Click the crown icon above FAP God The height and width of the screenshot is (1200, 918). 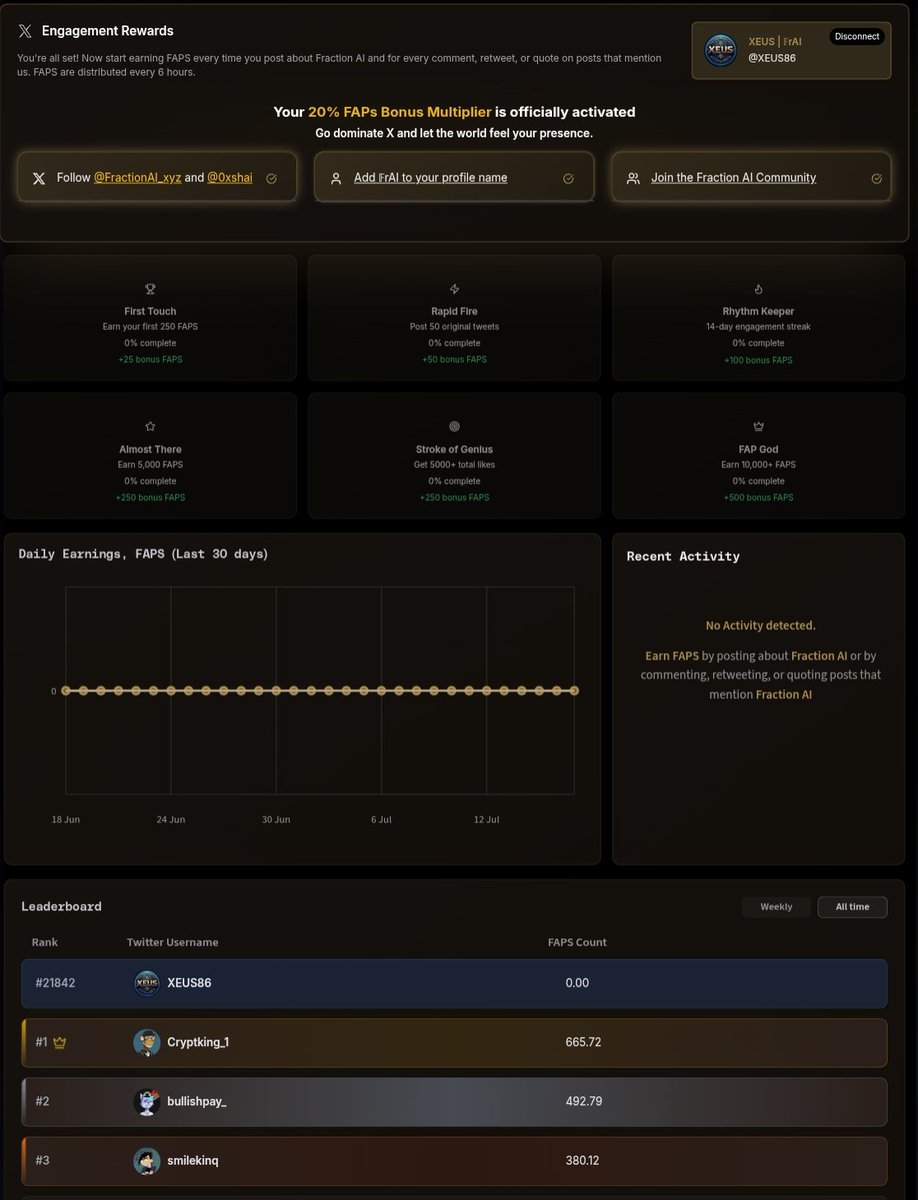pos(759,426)
